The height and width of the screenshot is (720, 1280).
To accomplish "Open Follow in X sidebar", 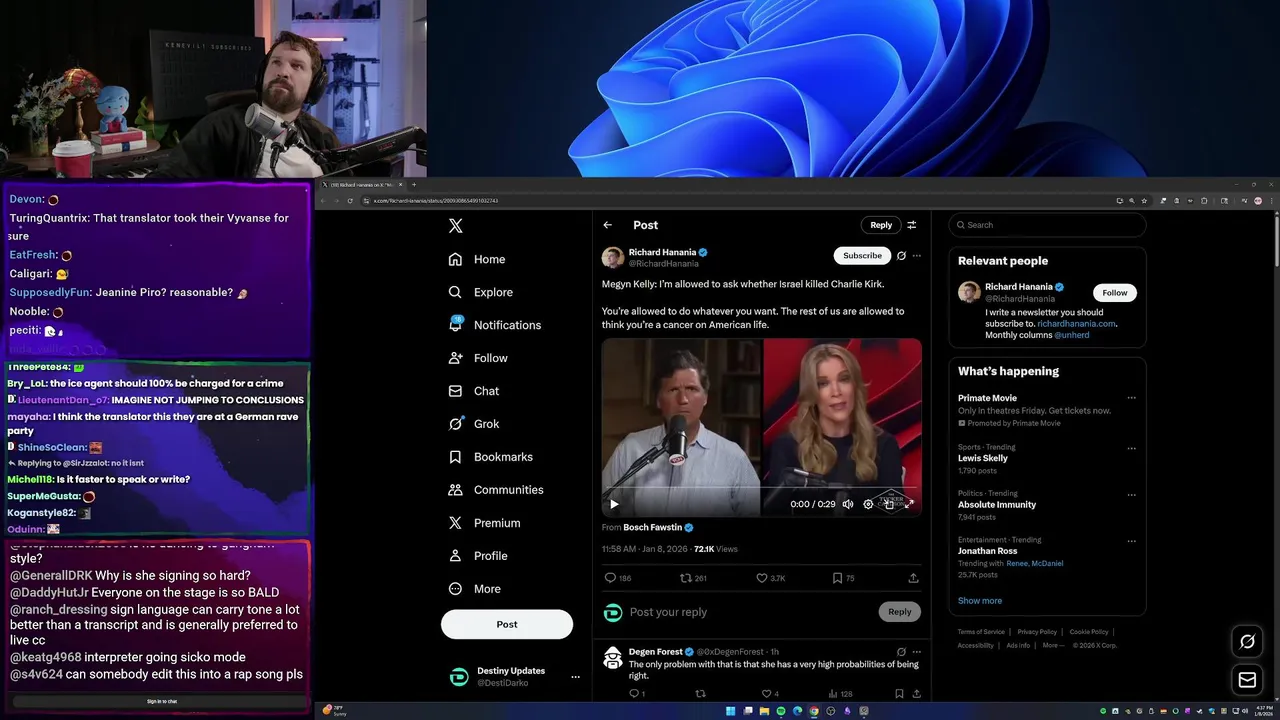I will click(478, 358).
